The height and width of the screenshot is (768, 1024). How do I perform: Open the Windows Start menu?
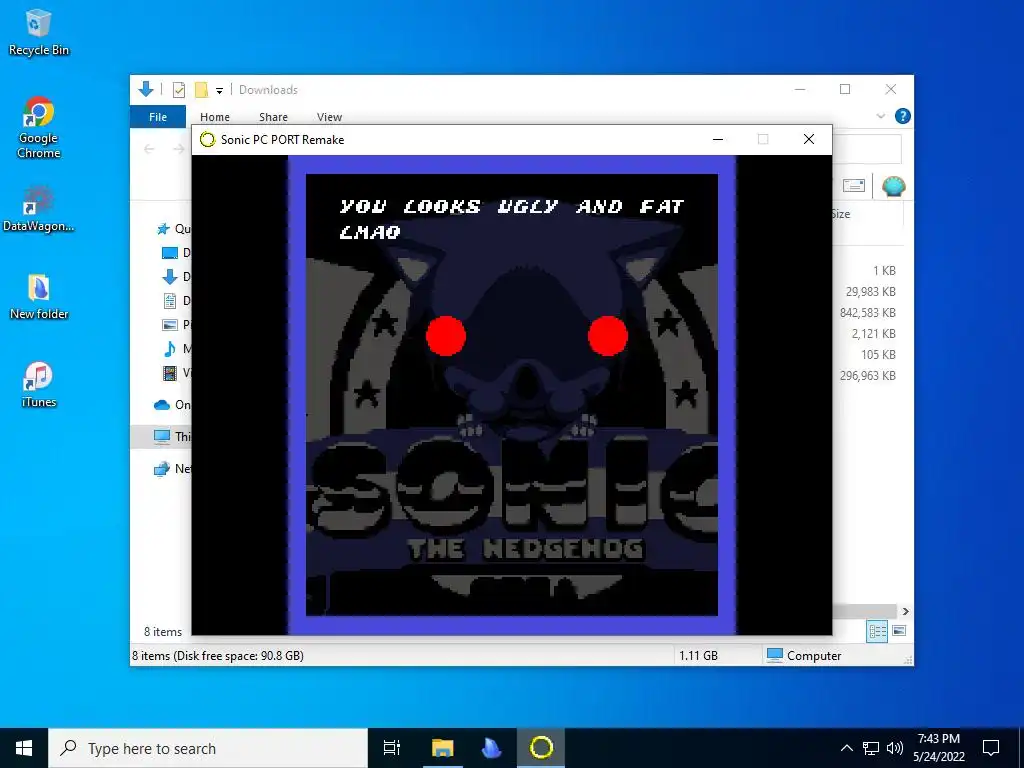click(x=24, y=748)
